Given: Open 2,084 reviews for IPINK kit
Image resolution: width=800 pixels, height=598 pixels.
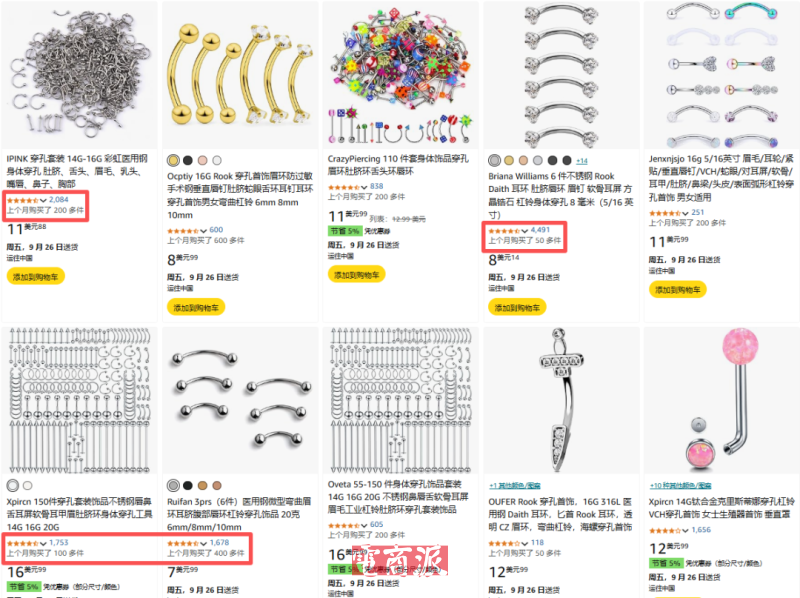Looking at the screenshot, I should [59, 200].
